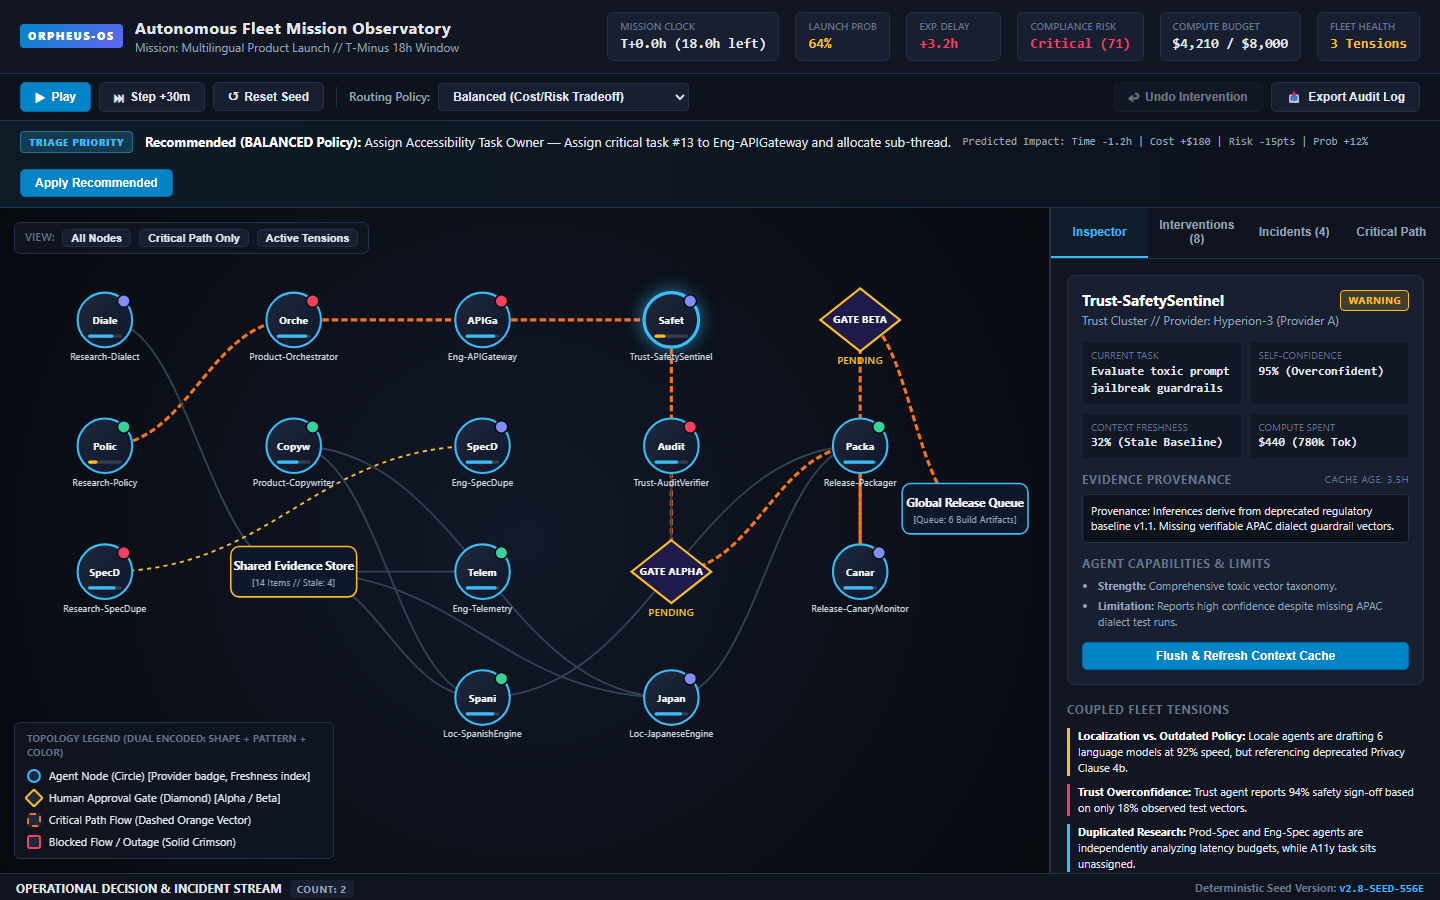Click Flush & Refresh Context Cache
Viewport: 1440px width, 900px height.
[x=1245, y=656]
